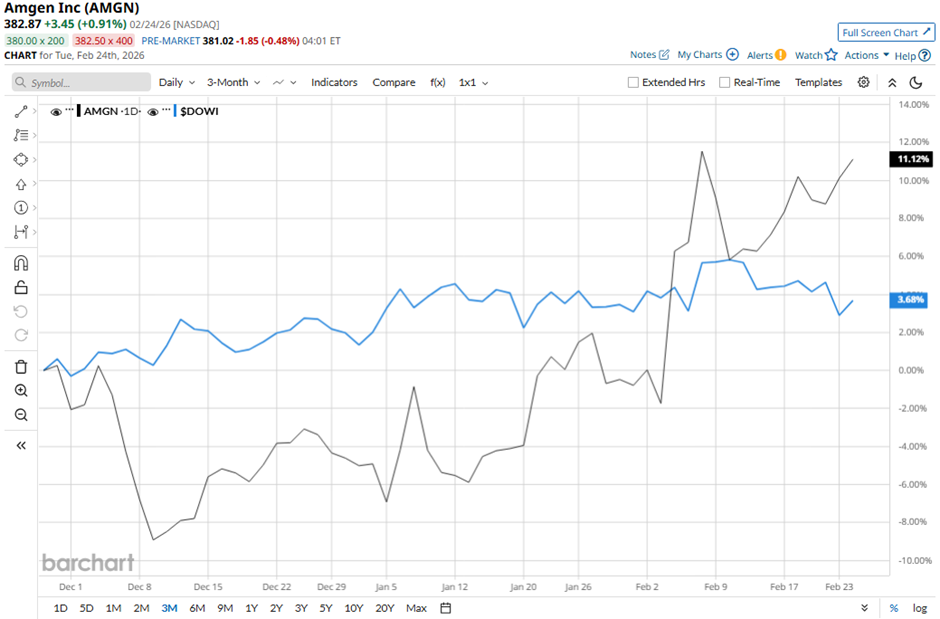Open the f(x) expressions menu
Screen dimensions: 940x619
click(x=438, y=83)
